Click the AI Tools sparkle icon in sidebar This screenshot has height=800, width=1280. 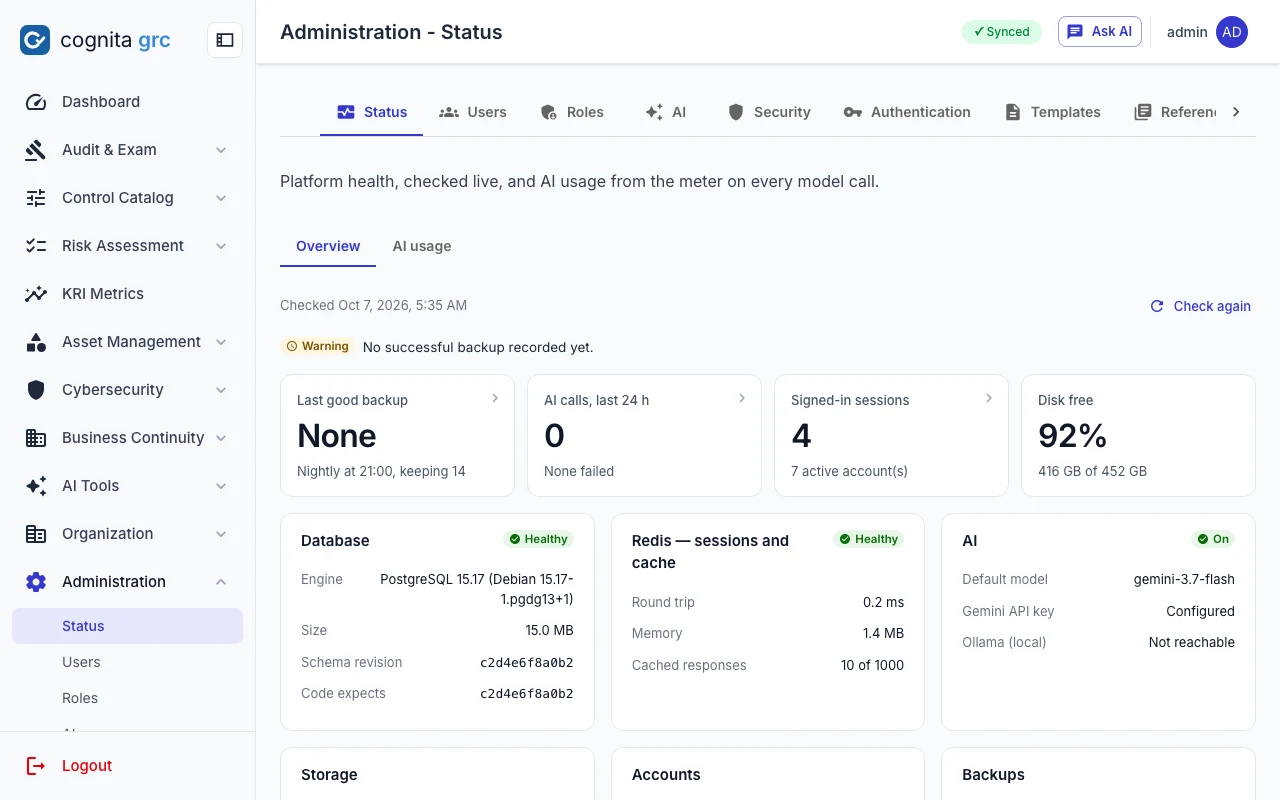tap(36, 486)
